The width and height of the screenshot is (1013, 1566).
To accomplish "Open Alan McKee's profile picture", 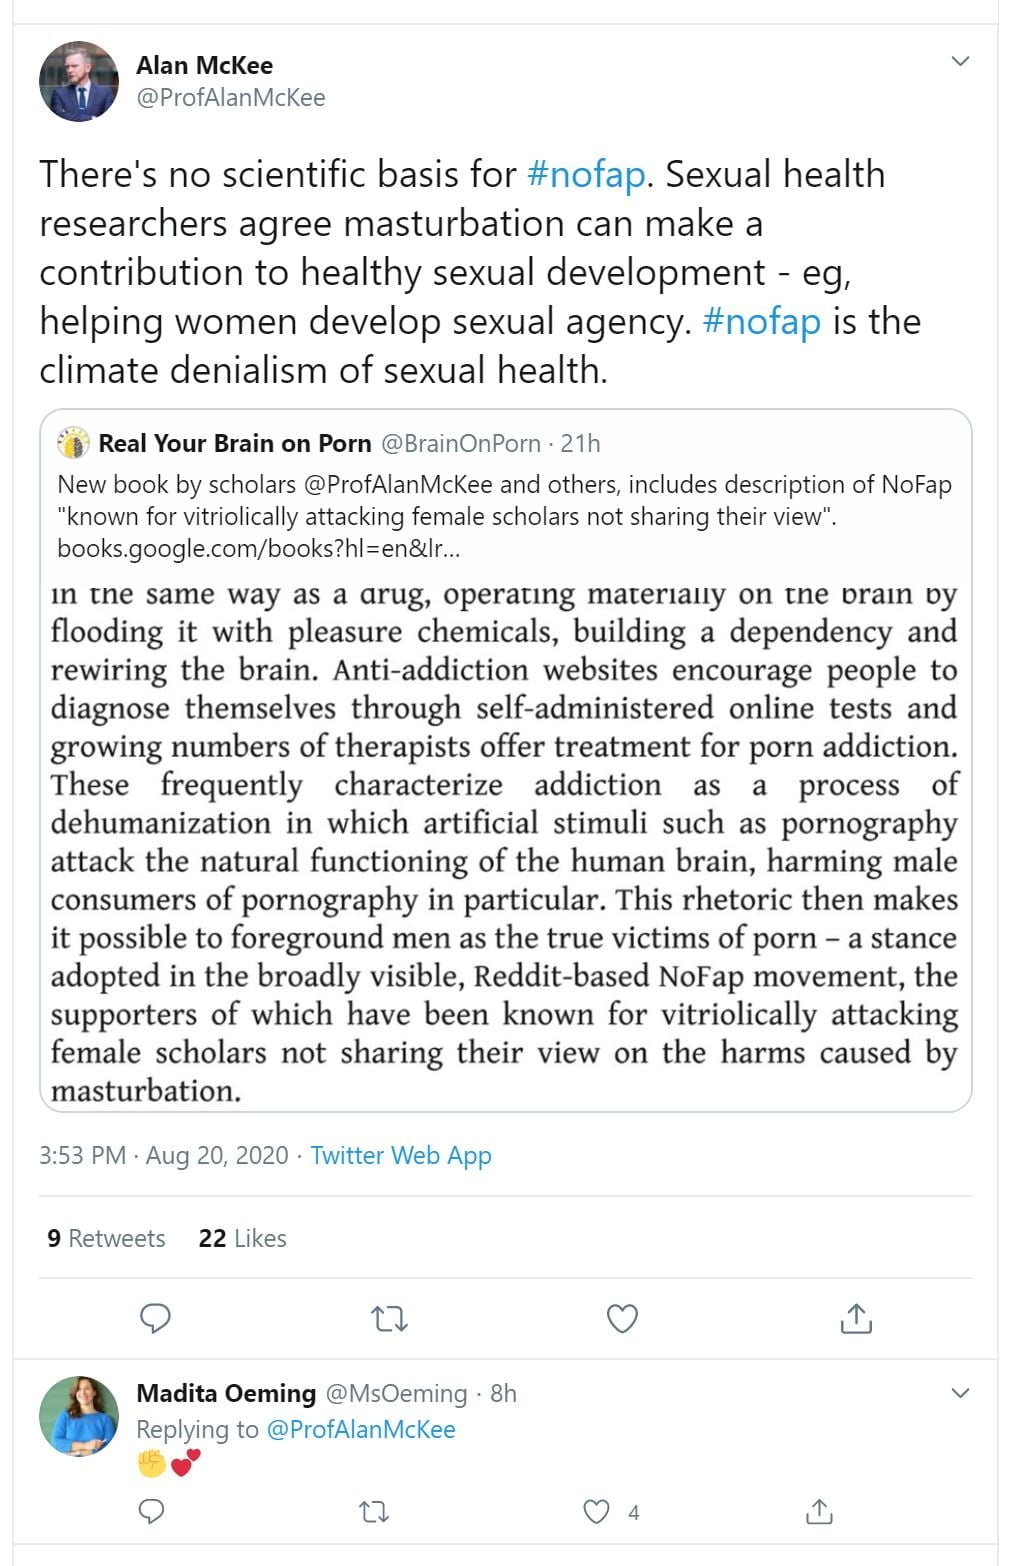I will (78, 81).
